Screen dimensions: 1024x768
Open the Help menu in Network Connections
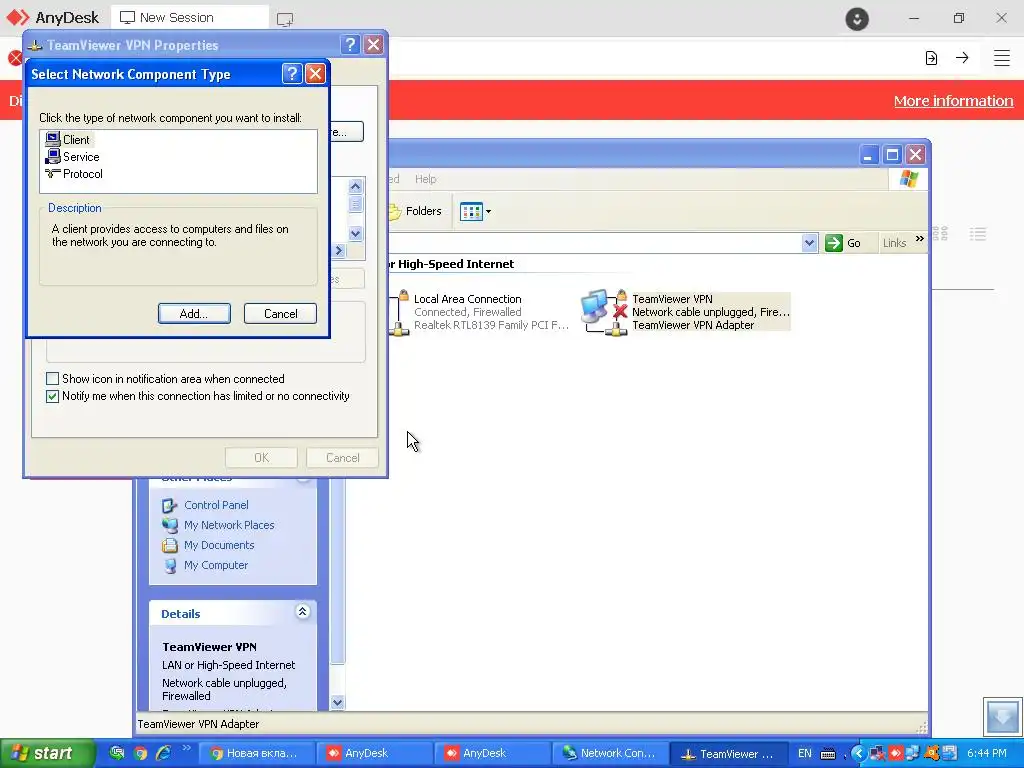(x=425, y=179)
